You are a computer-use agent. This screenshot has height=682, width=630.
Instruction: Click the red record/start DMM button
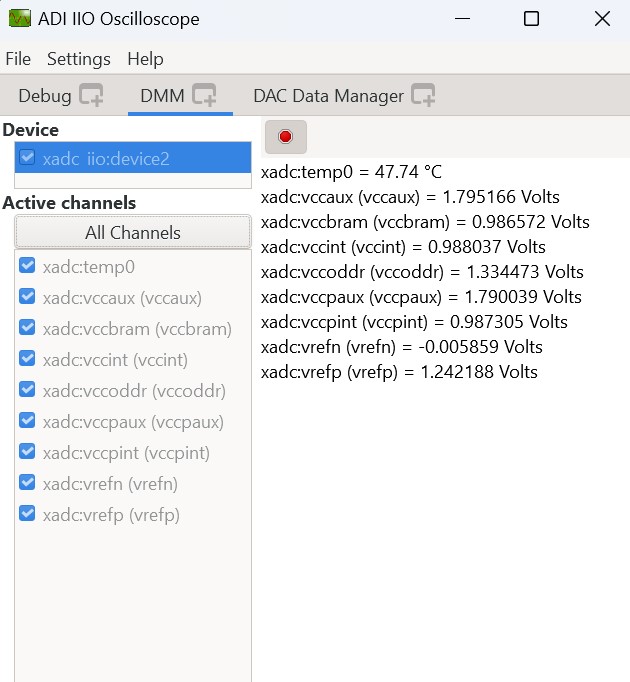[285, 137]
